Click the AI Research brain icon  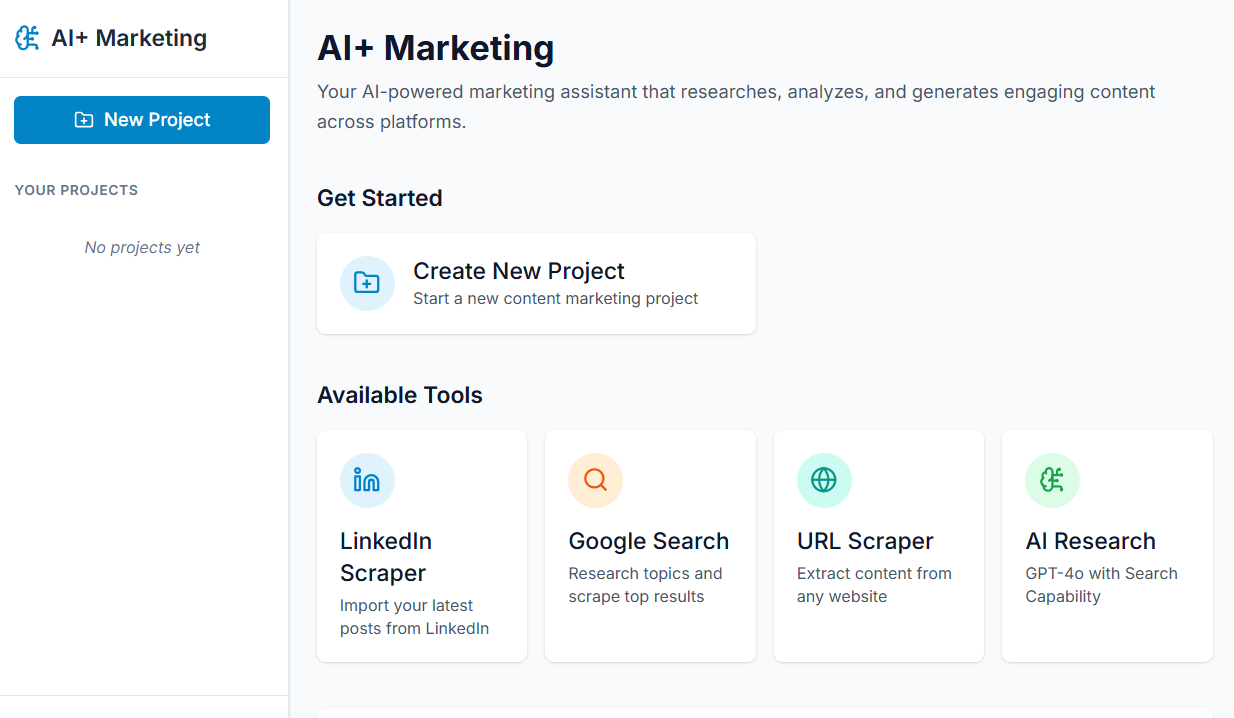(x=1052, y=481)
